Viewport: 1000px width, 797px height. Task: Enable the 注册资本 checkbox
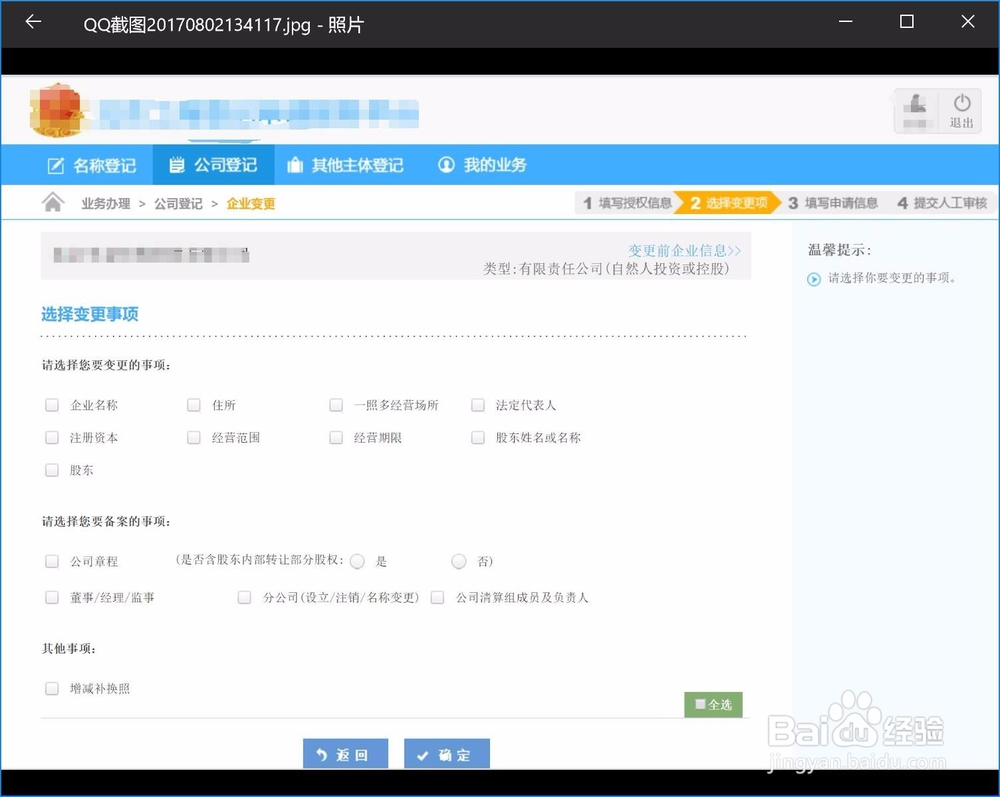[x=51, y=437]
